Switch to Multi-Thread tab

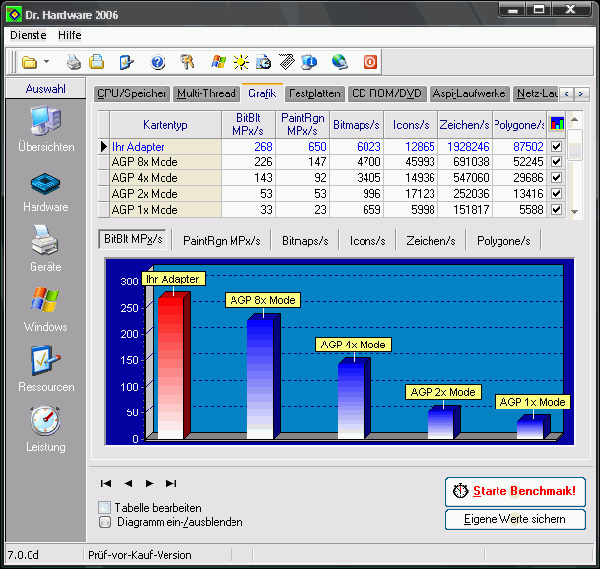[x=206, y=94]
